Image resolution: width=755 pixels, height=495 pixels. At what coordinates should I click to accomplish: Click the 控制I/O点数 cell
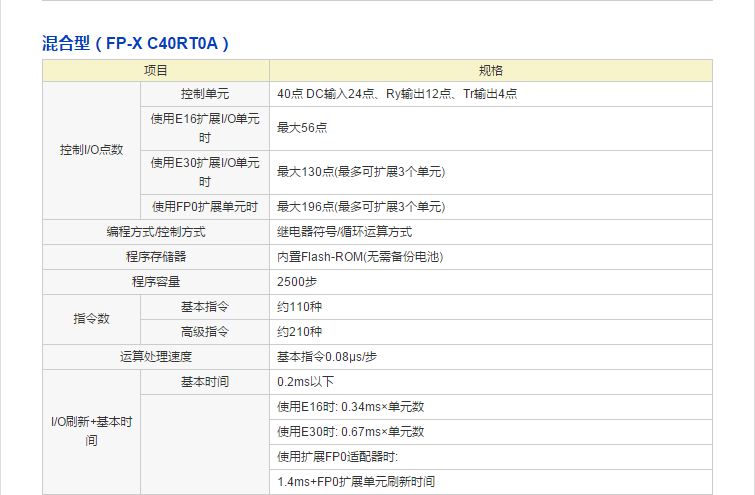91,150
